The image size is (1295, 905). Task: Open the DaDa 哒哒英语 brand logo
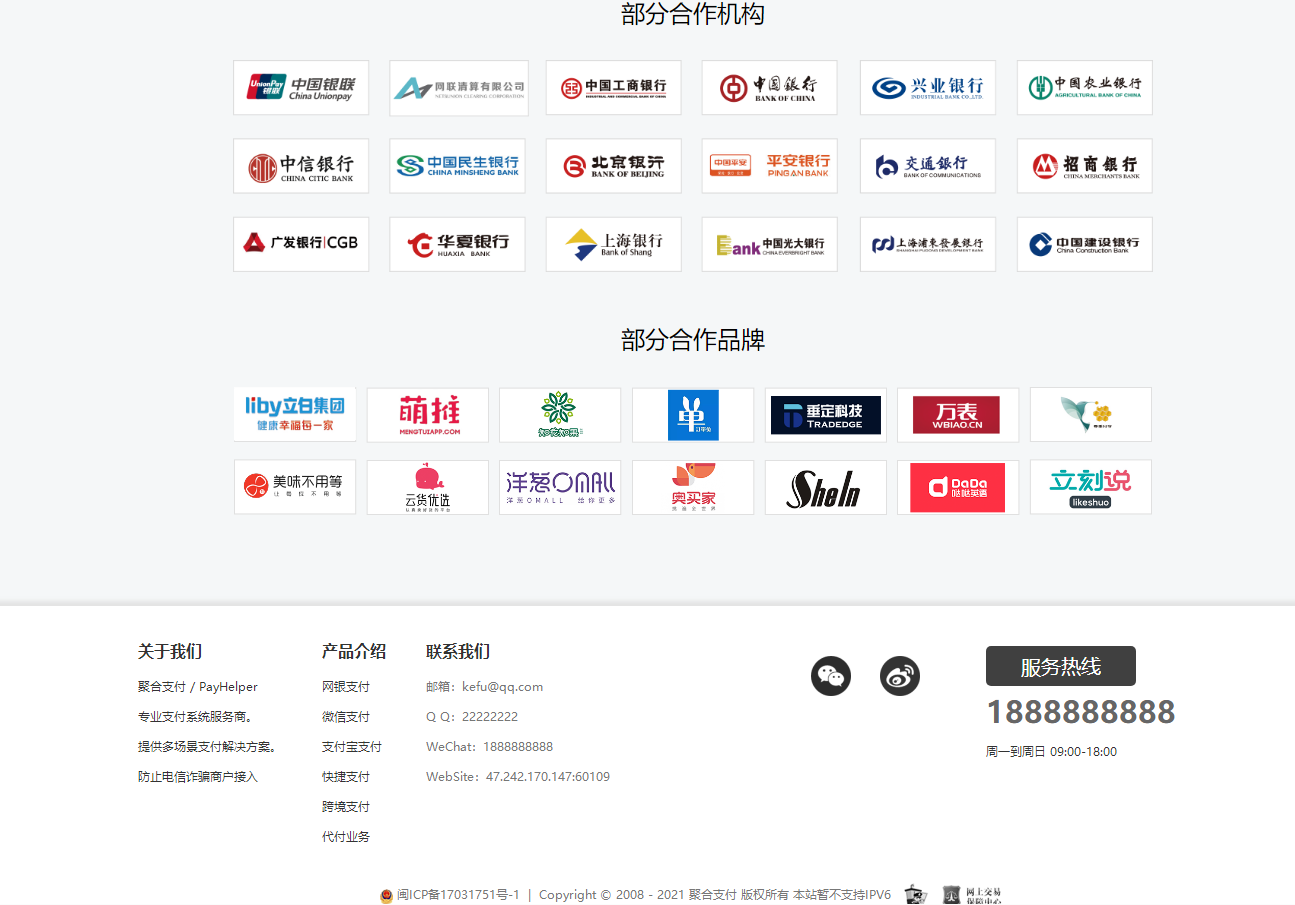[x=958, y=487]
